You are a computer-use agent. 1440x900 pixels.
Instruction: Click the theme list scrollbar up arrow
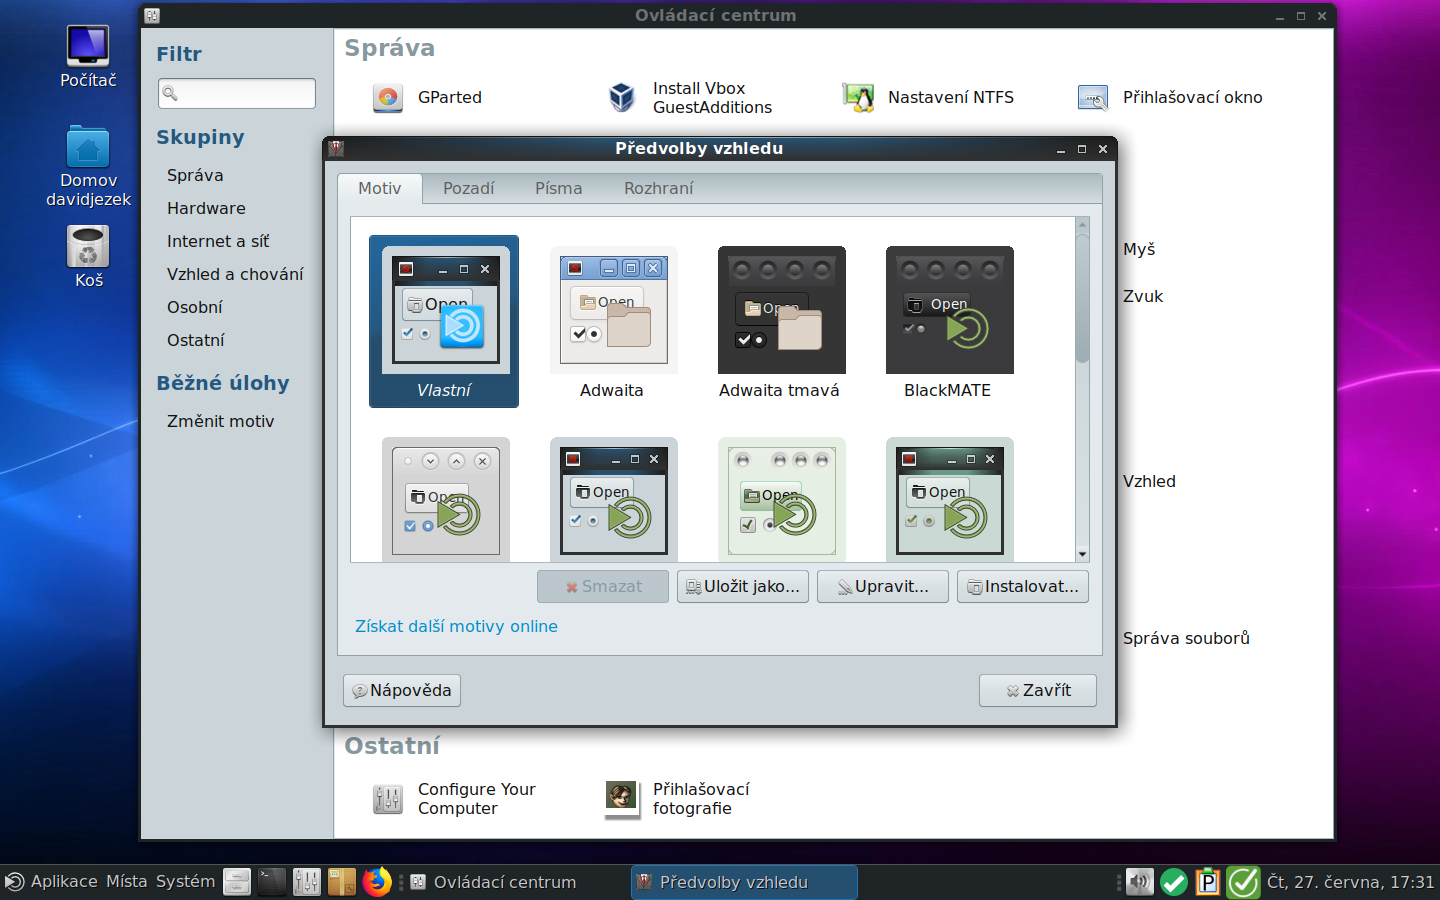(x=1082, y=224)
